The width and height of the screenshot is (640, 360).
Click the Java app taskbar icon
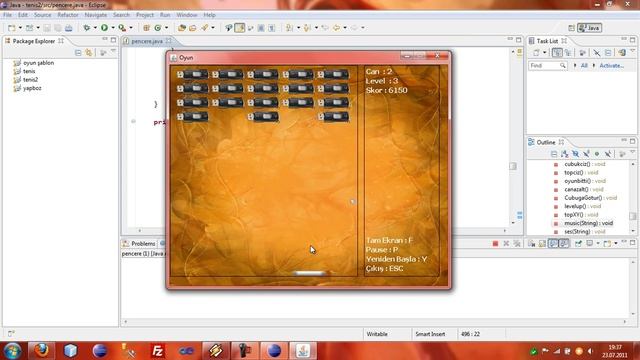[303, 351]
